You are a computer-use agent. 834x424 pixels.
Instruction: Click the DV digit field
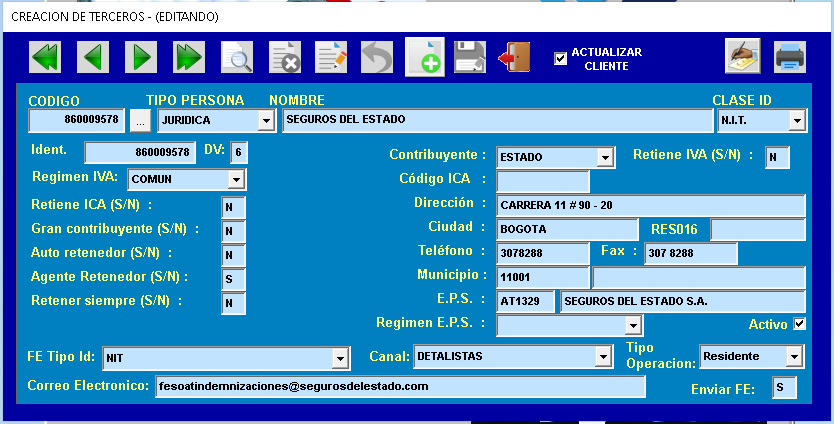(x=239, y=153)
